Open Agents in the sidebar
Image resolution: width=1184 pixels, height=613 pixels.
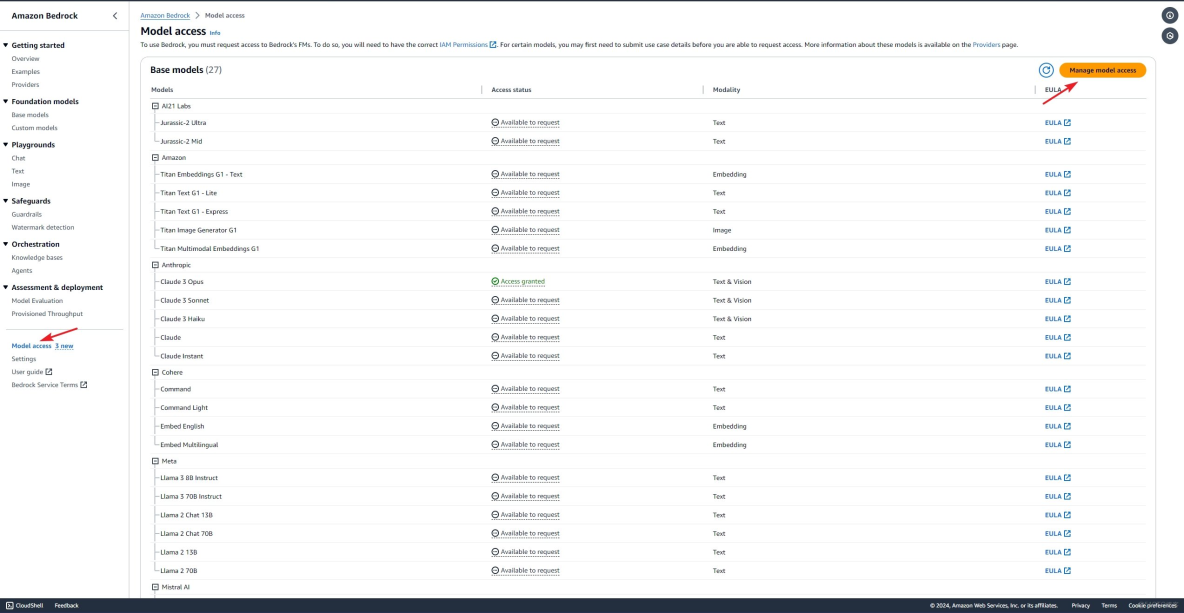pyautogui.click(x=22, y=270)
